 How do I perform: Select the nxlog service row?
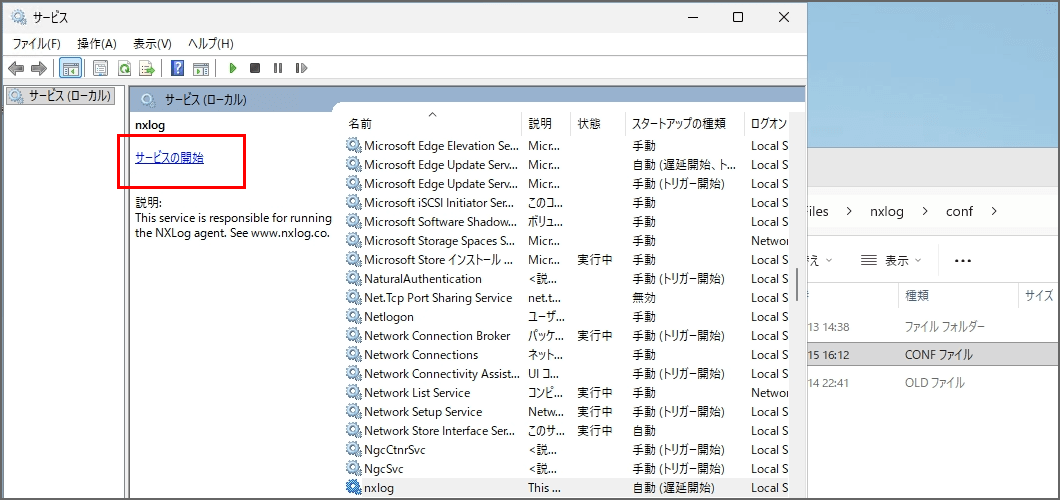(378, 487)
